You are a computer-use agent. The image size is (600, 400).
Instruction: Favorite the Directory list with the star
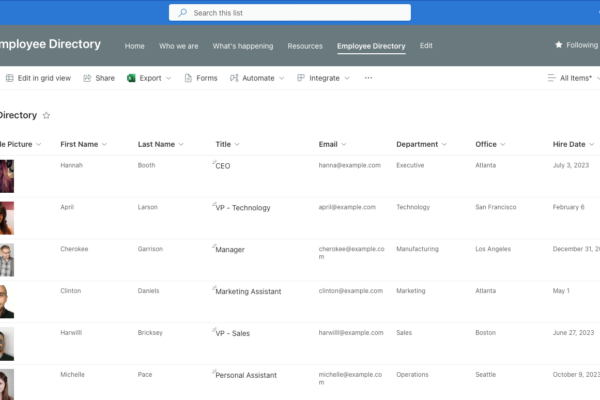click(x=46, y=116)
